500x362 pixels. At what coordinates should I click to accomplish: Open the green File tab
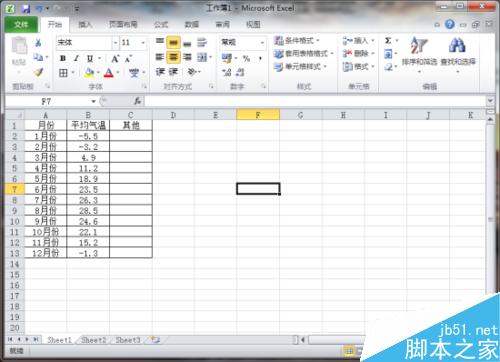click(x=21, y=24)
